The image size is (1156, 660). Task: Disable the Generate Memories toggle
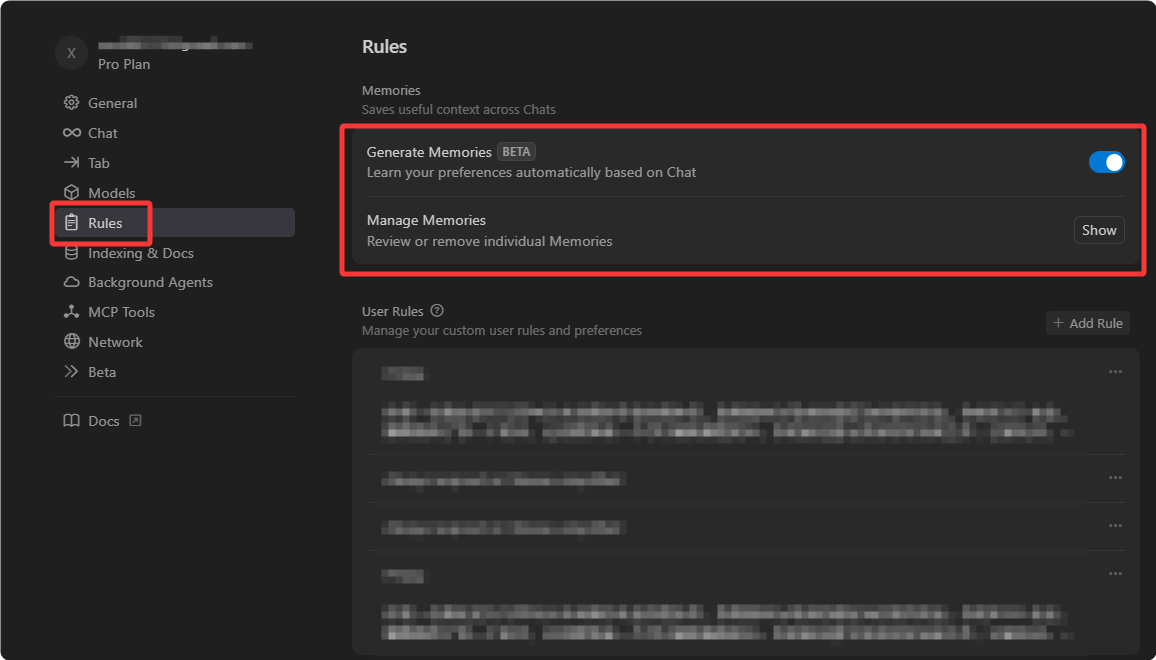(x=1106, y=162)
